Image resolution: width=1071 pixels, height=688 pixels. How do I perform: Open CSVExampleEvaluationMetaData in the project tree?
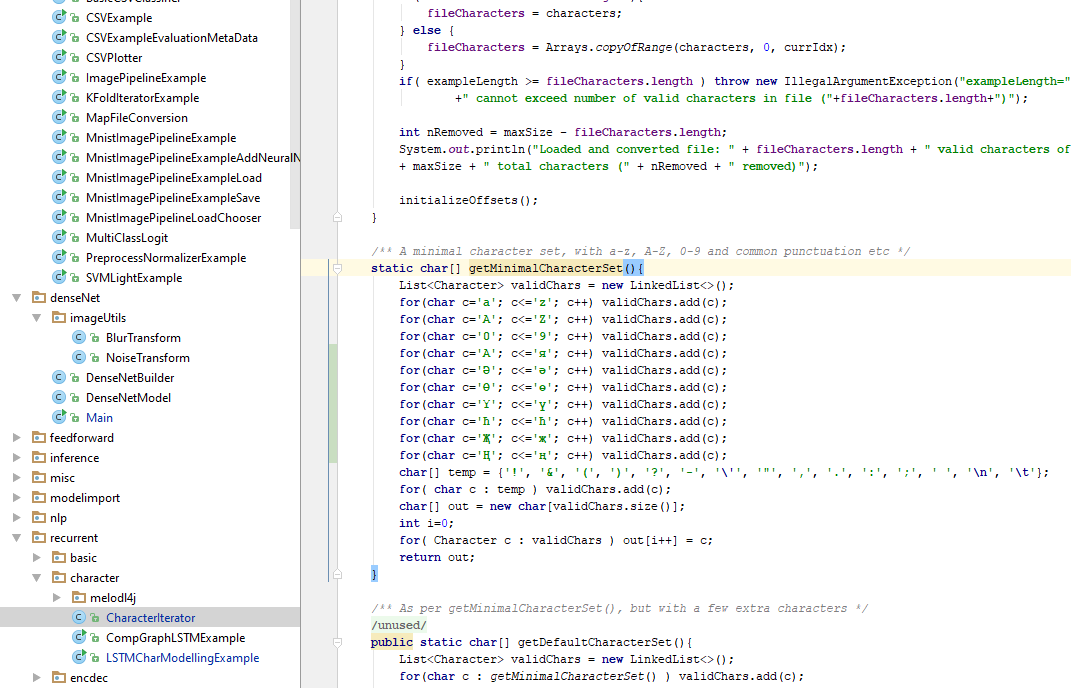point(171,38)
